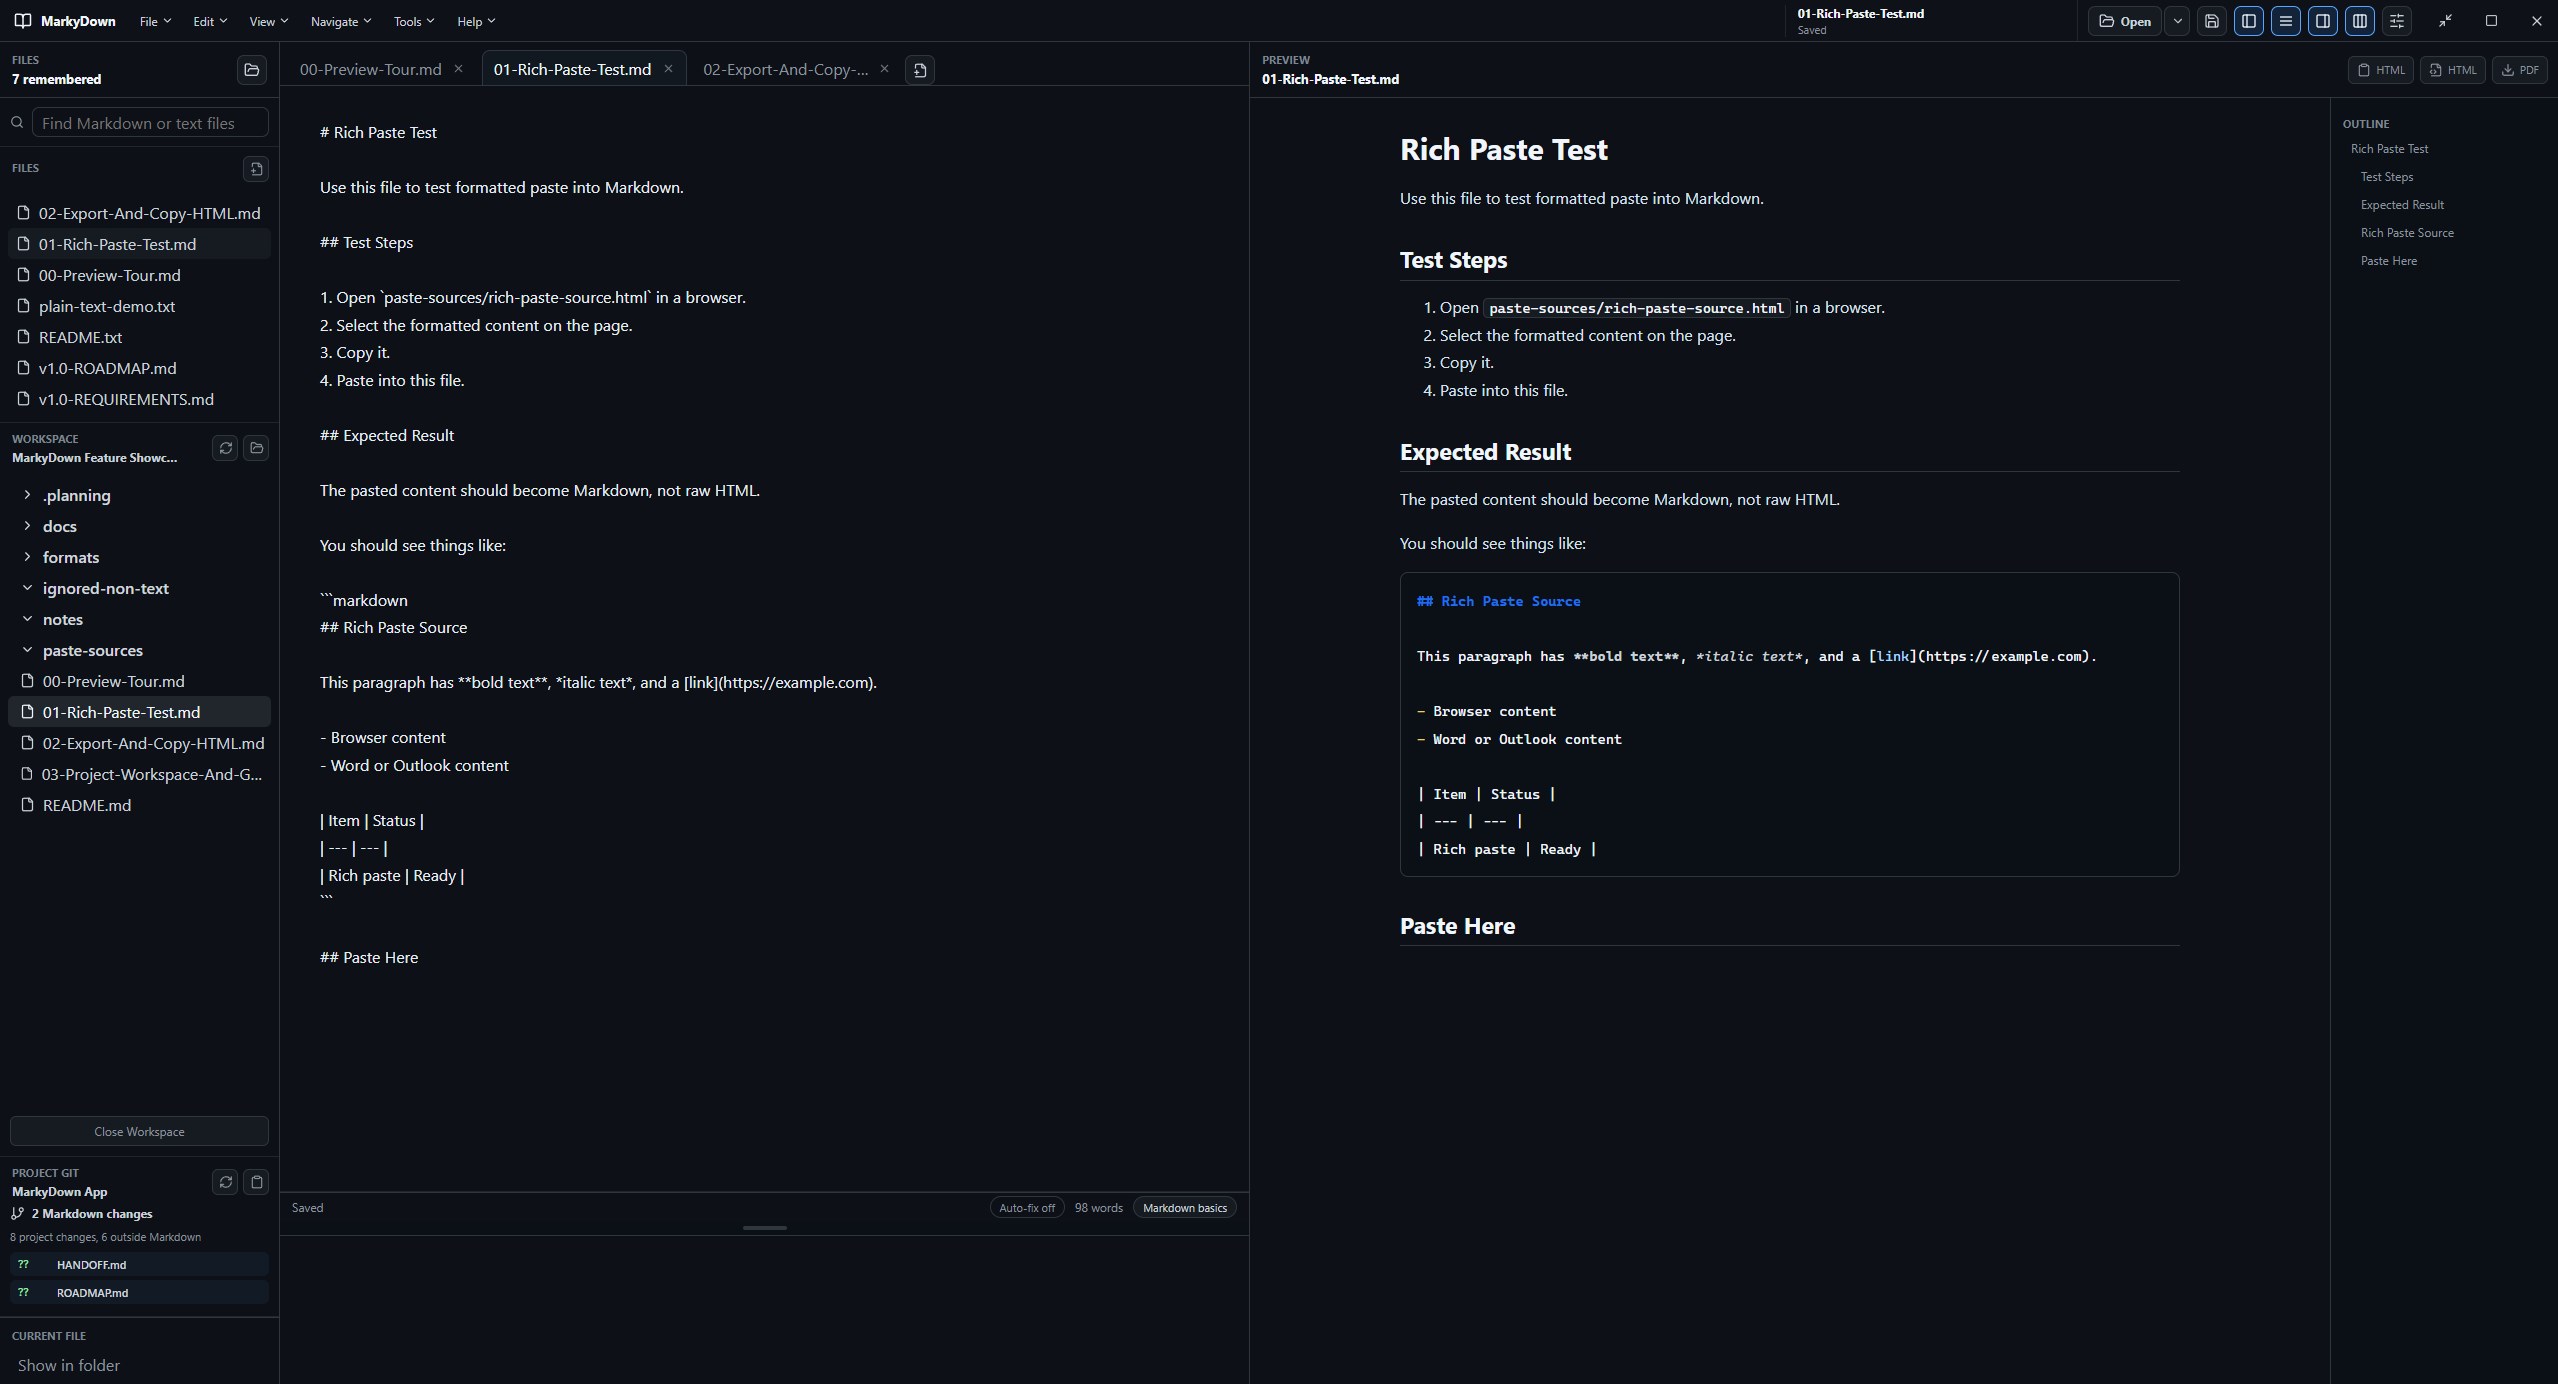Image resolution: width=2558 pixels, height=1384 pixels.
Task: Open HANDOFF.md from git changes
Action: [139, 1265]
